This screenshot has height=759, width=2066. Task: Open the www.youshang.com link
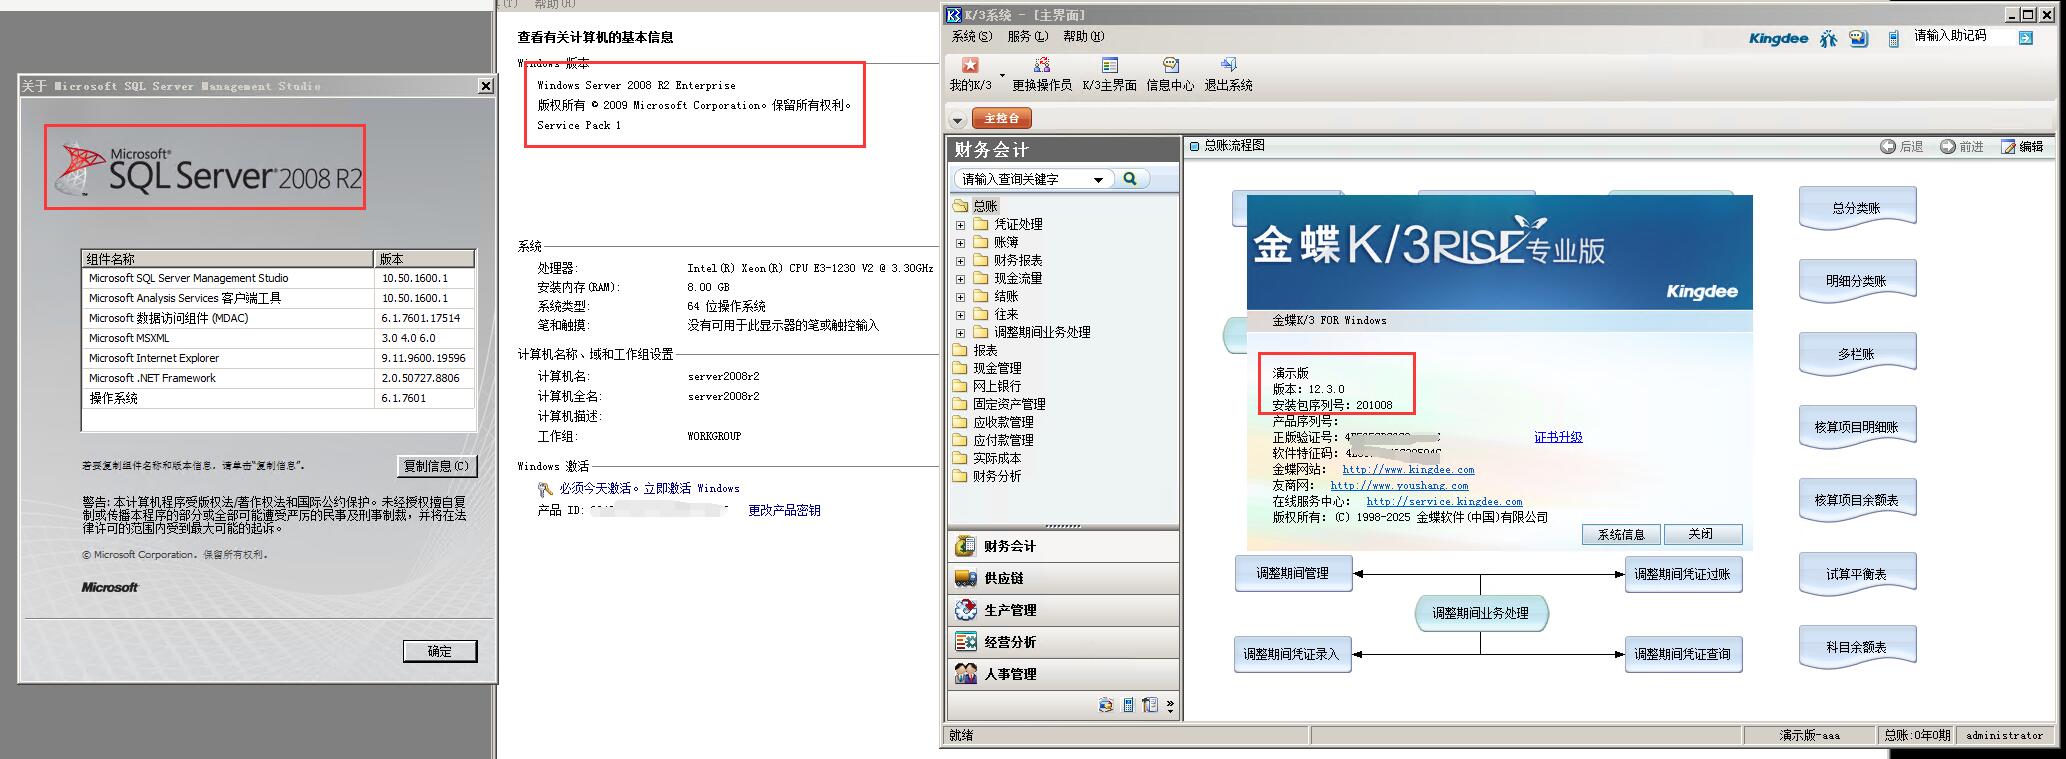click(1399, 486)
